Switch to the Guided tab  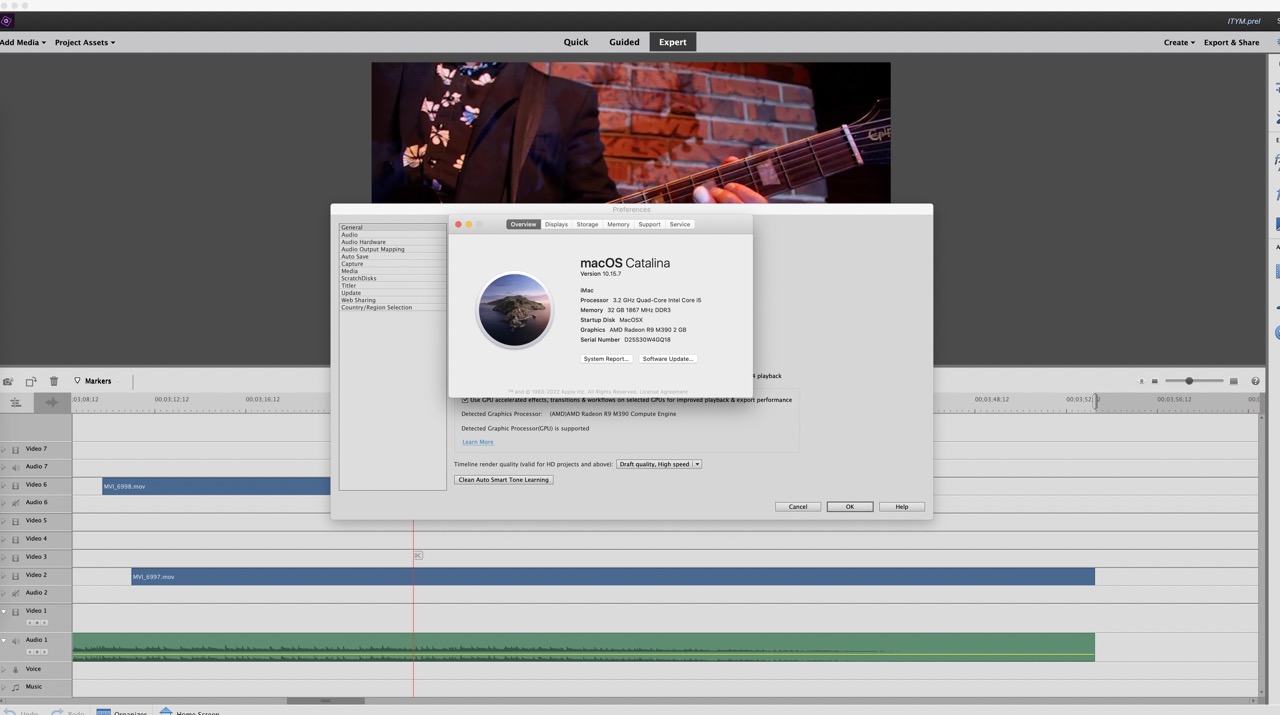click(x=624, y=42)
